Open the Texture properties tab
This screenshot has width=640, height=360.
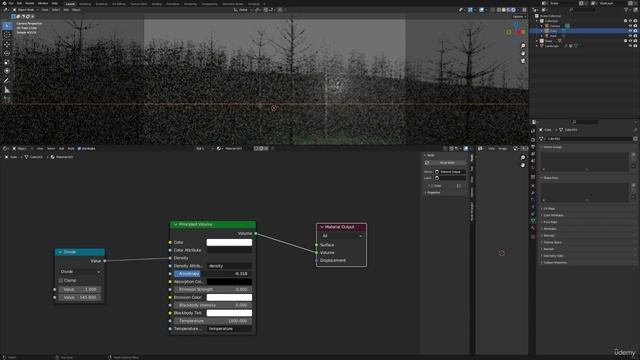point(533,236)
